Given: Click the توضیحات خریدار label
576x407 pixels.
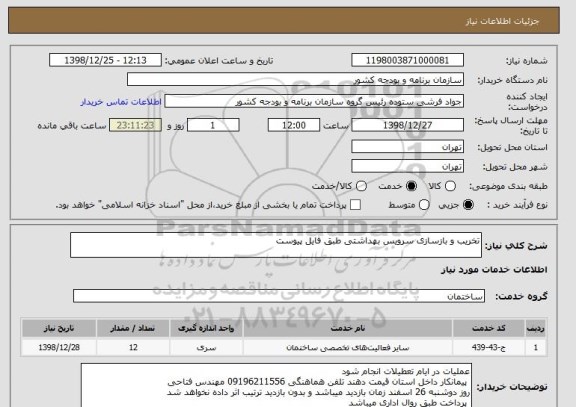Looking at the screenshot, I should 512,387.
